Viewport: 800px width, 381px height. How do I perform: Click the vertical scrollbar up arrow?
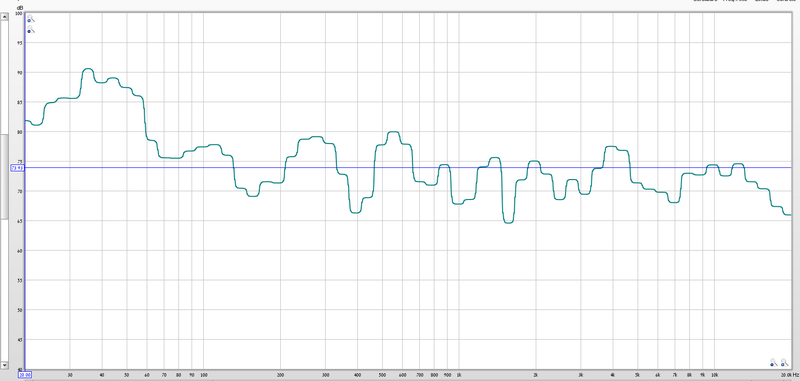click(4, 17)
